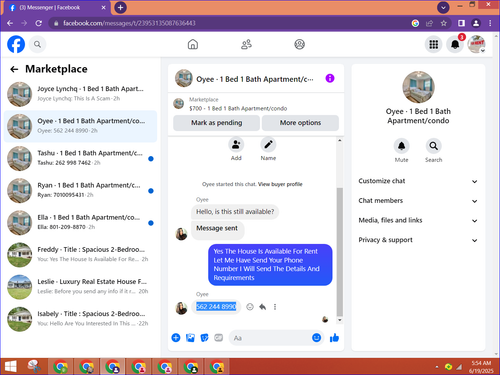Reload the page in browser toolbar
This screenshot has width=500, height=375.
click(x=39, y=23)
